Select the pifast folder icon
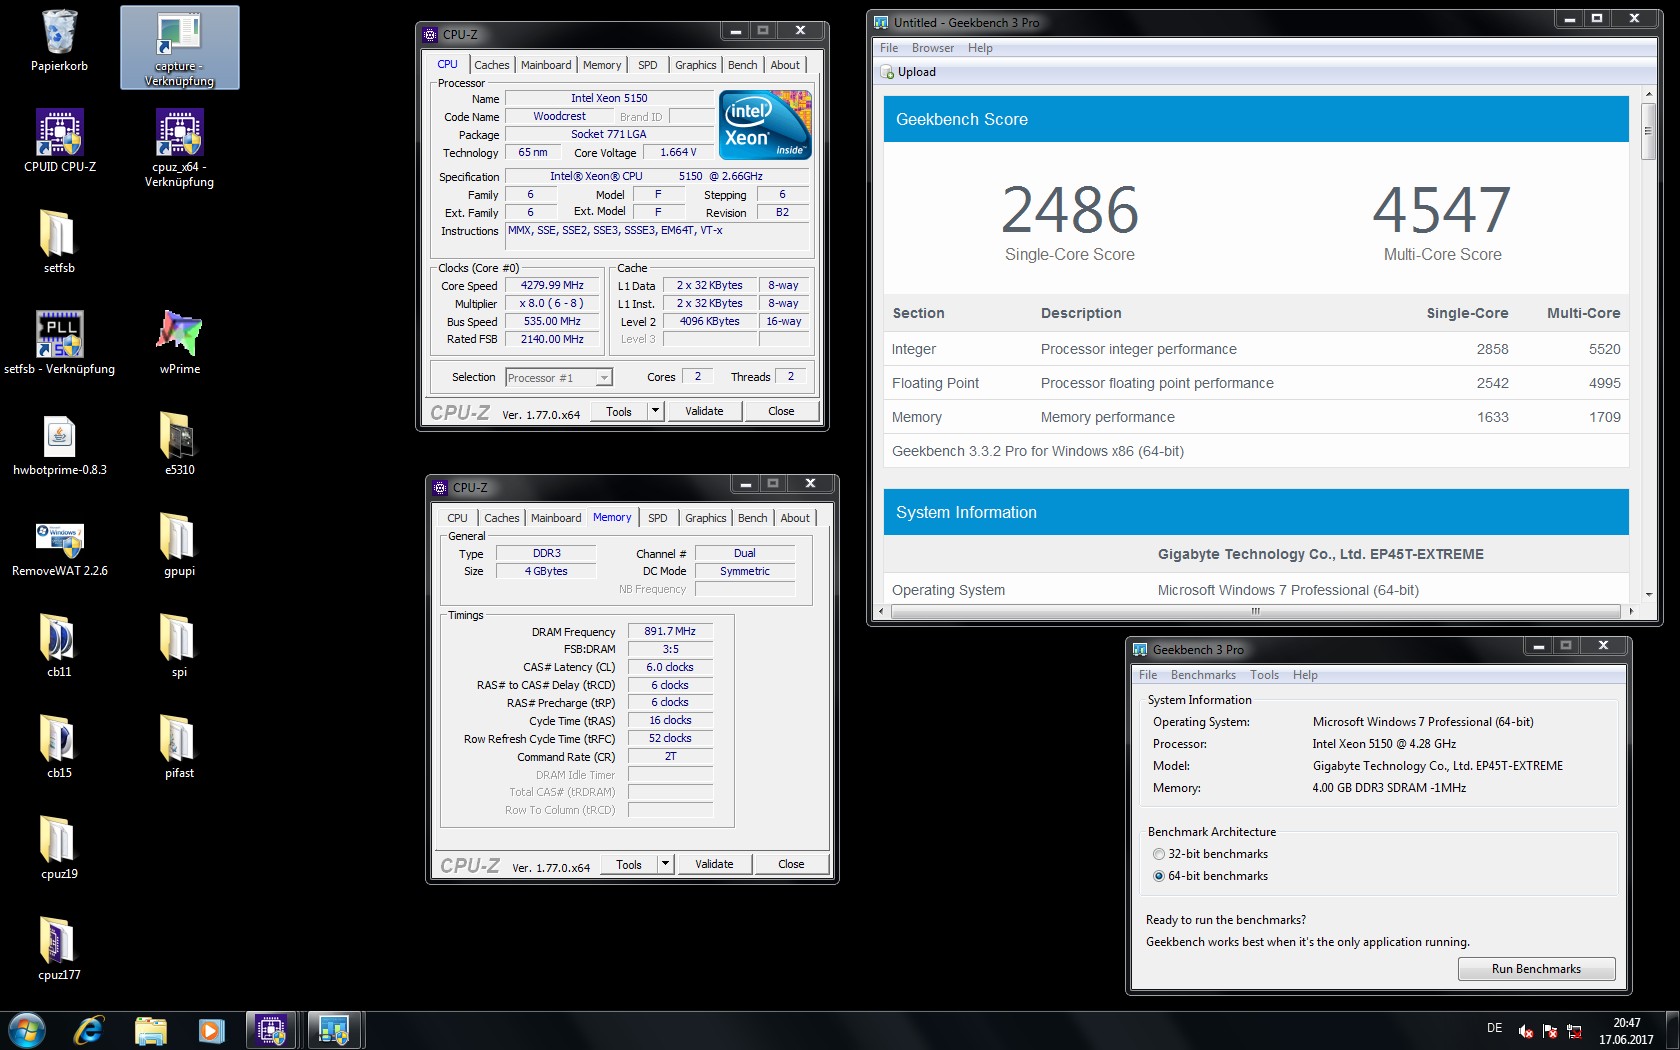 [x=179, y=748]
